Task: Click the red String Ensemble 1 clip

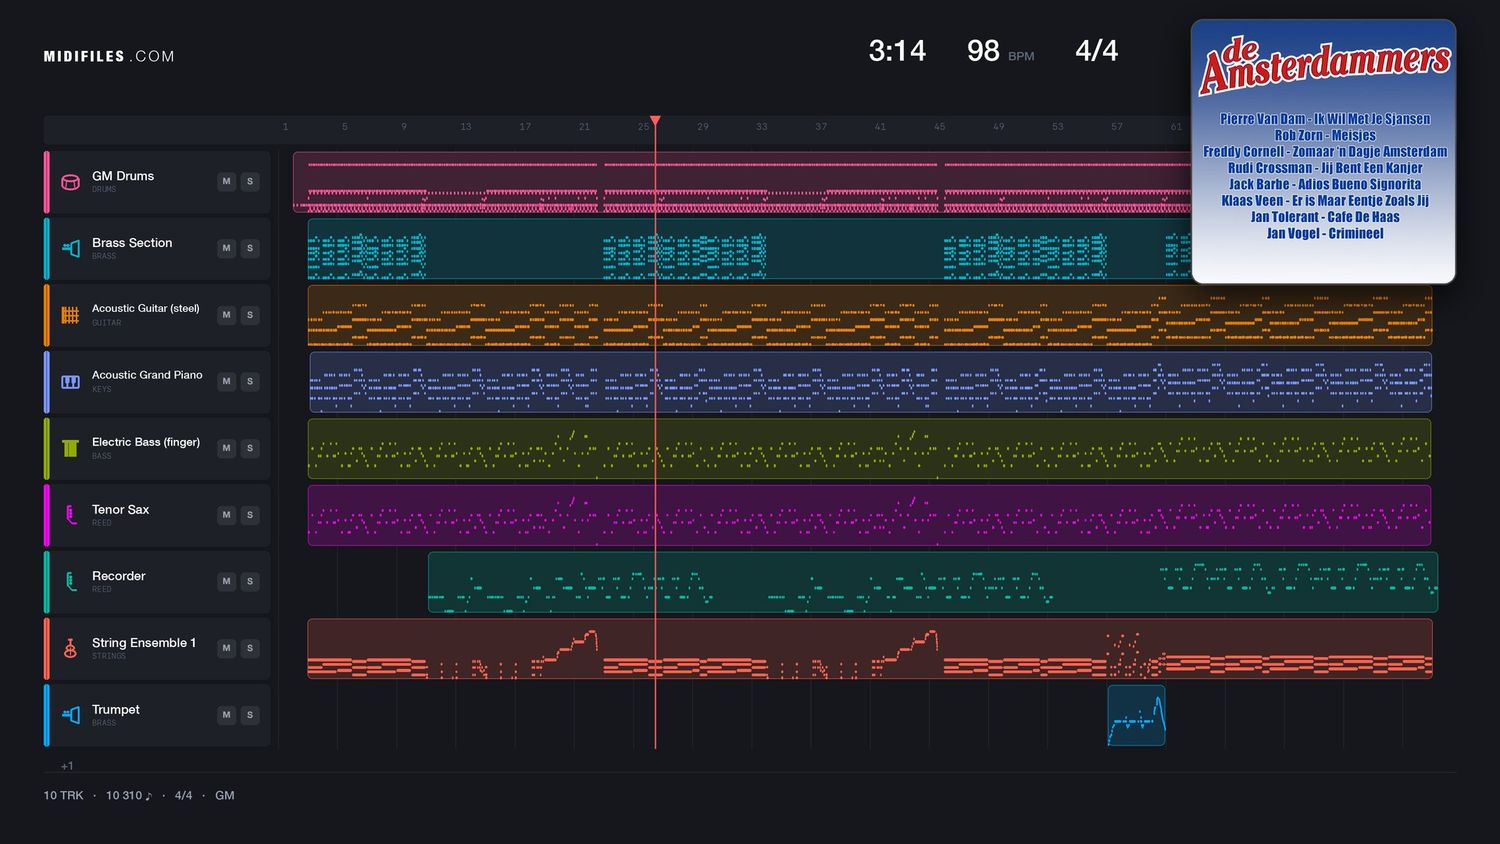Action: pos(870,649)
